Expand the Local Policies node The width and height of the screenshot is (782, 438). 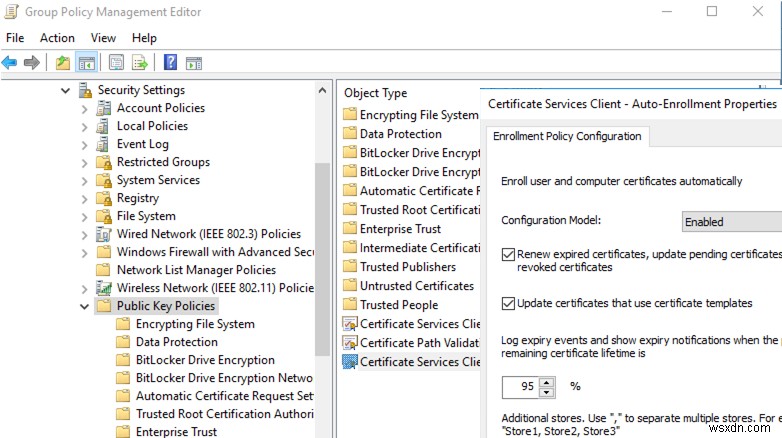pos(84,127)
